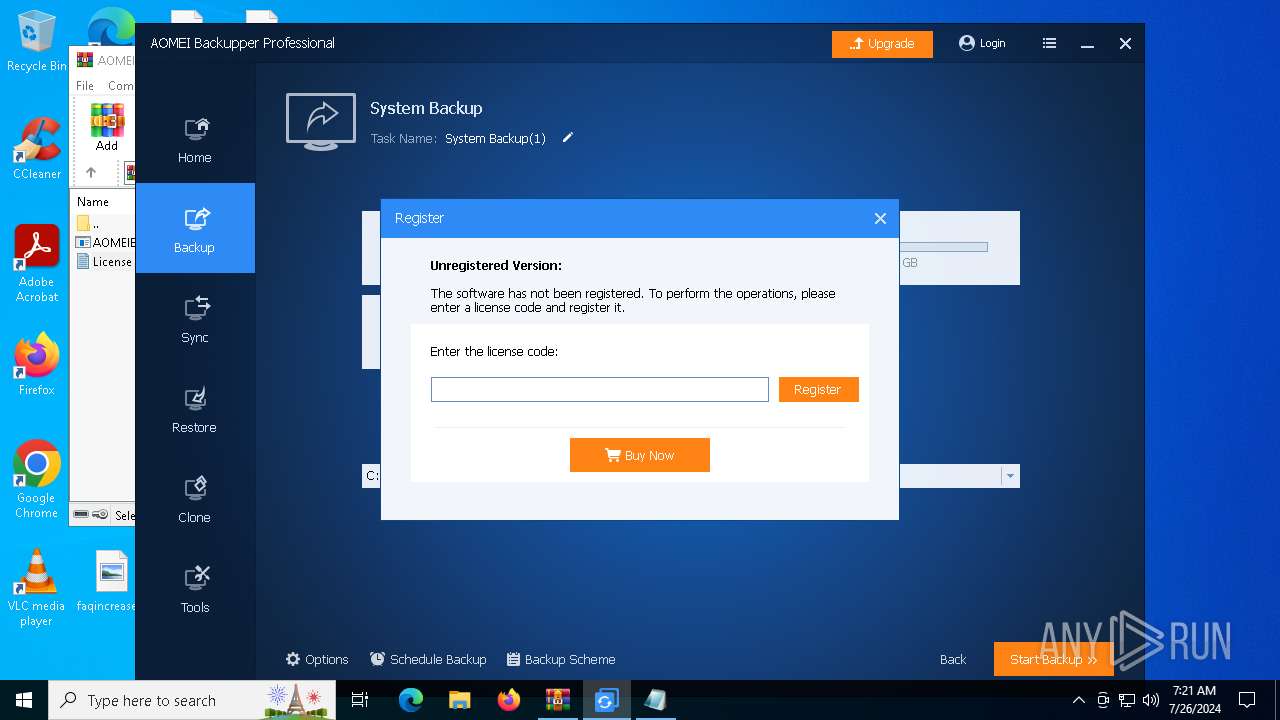Open the Login account link
1280x720 pixels.
tap(982, 43)
